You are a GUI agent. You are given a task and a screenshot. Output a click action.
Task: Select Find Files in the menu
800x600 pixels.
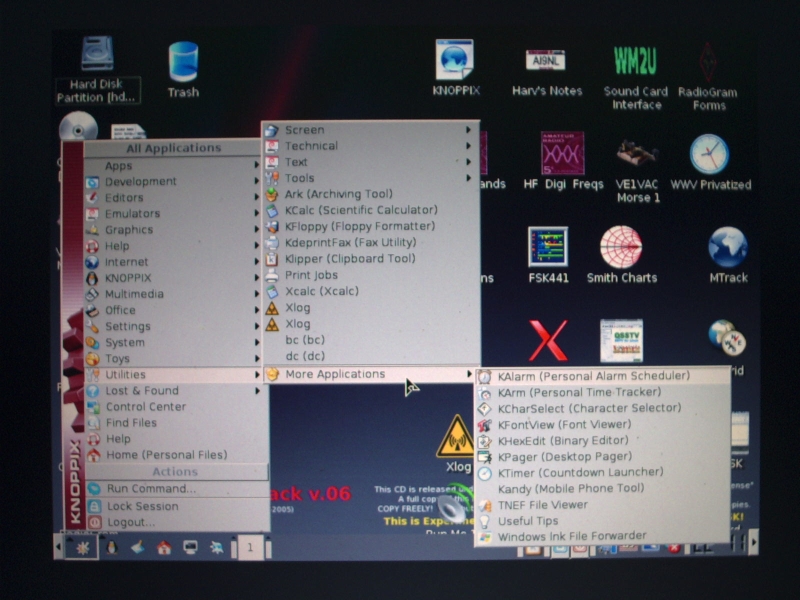coord(176,422)
